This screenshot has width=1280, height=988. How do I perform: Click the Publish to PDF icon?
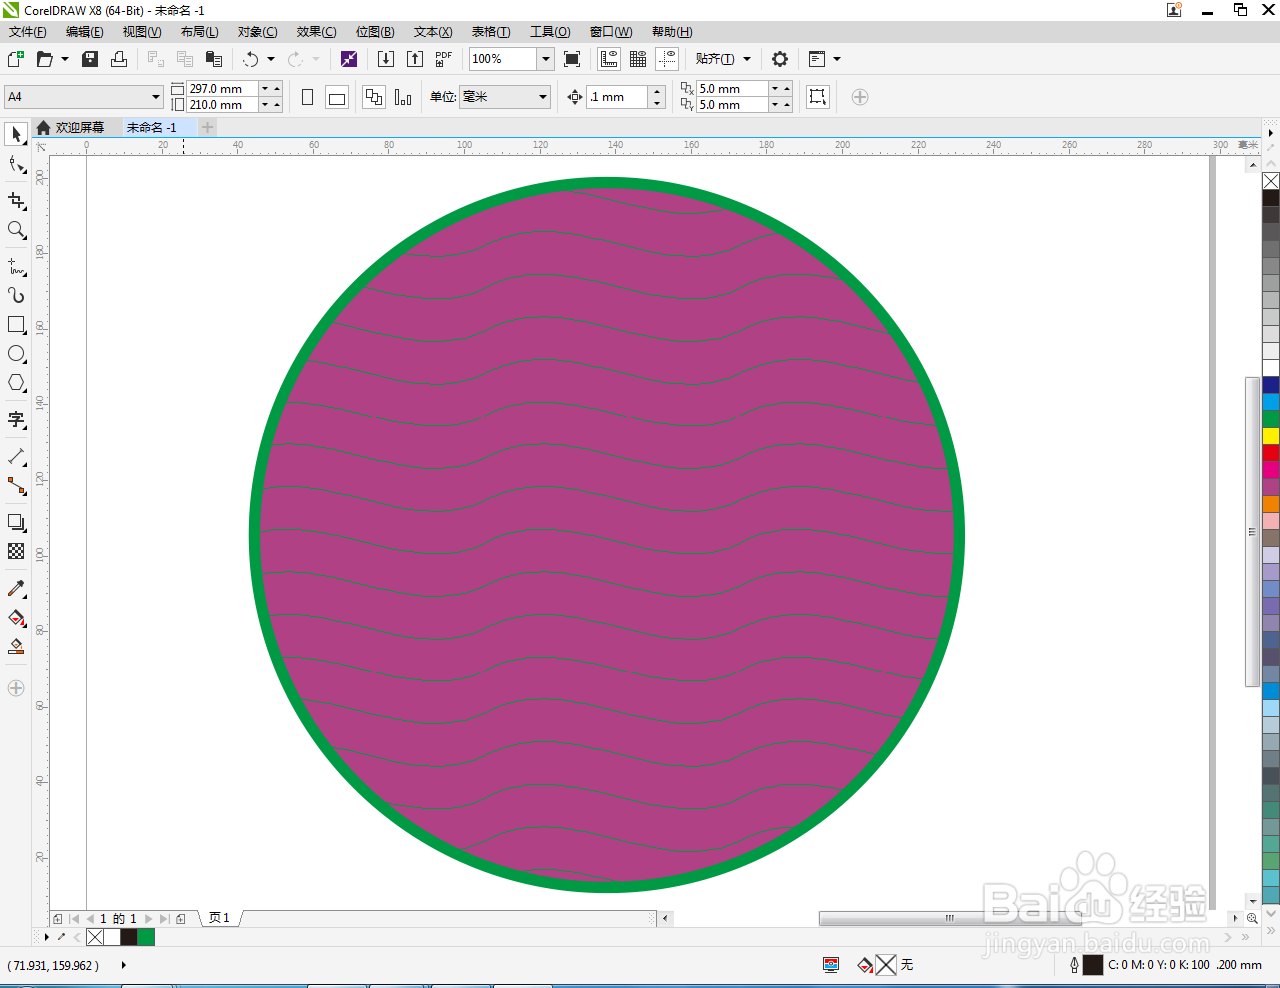tap(443, 59)
